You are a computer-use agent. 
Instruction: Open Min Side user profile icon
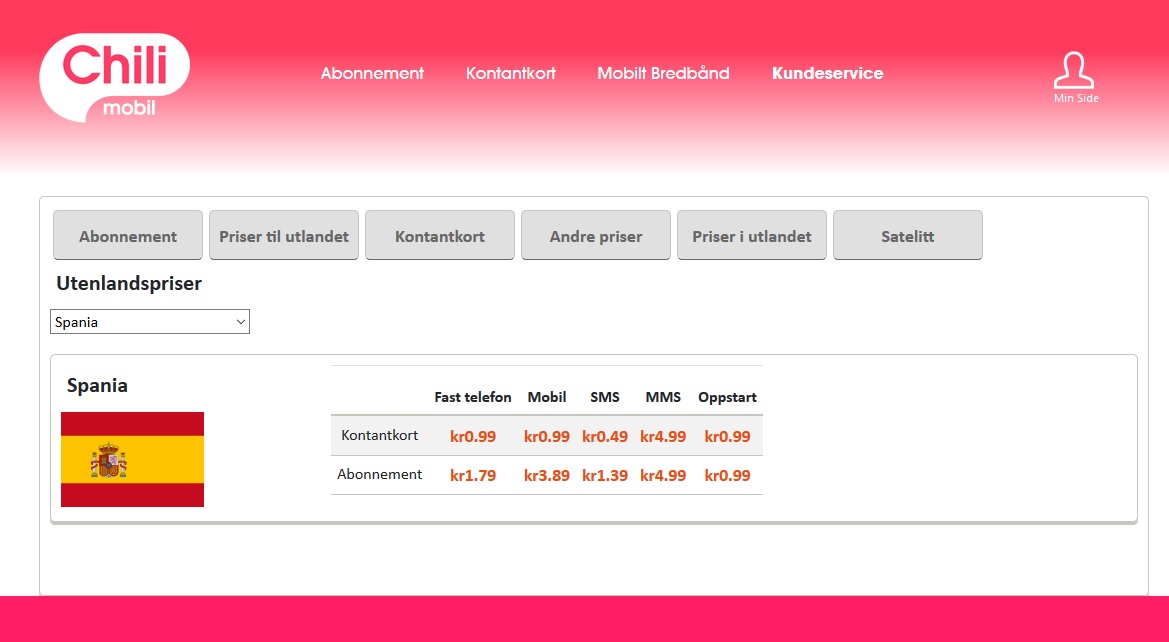(1075, 78)
